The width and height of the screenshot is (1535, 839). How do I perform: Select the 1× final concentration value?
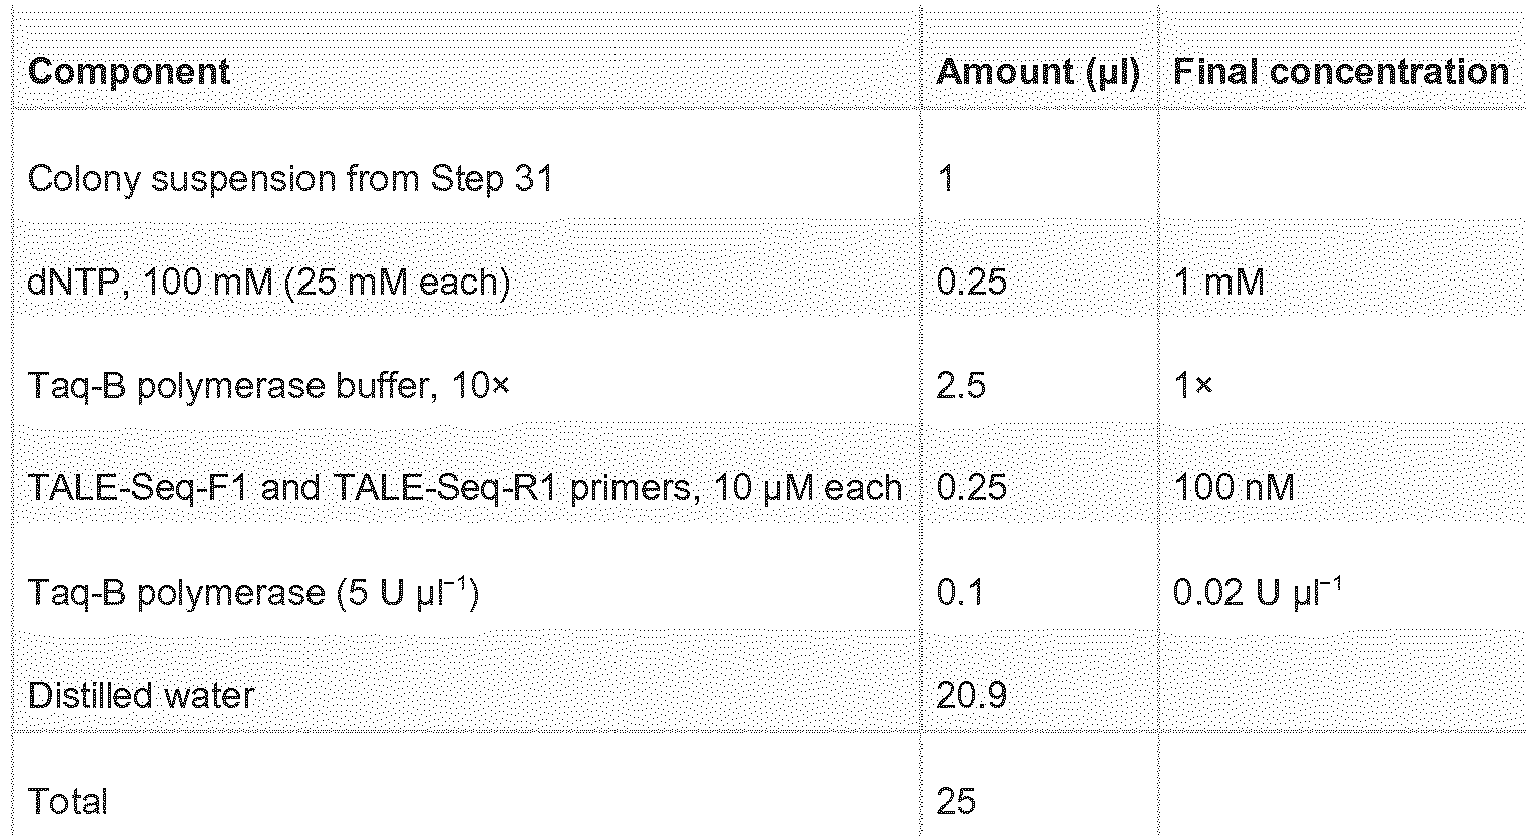(1192, 385)
